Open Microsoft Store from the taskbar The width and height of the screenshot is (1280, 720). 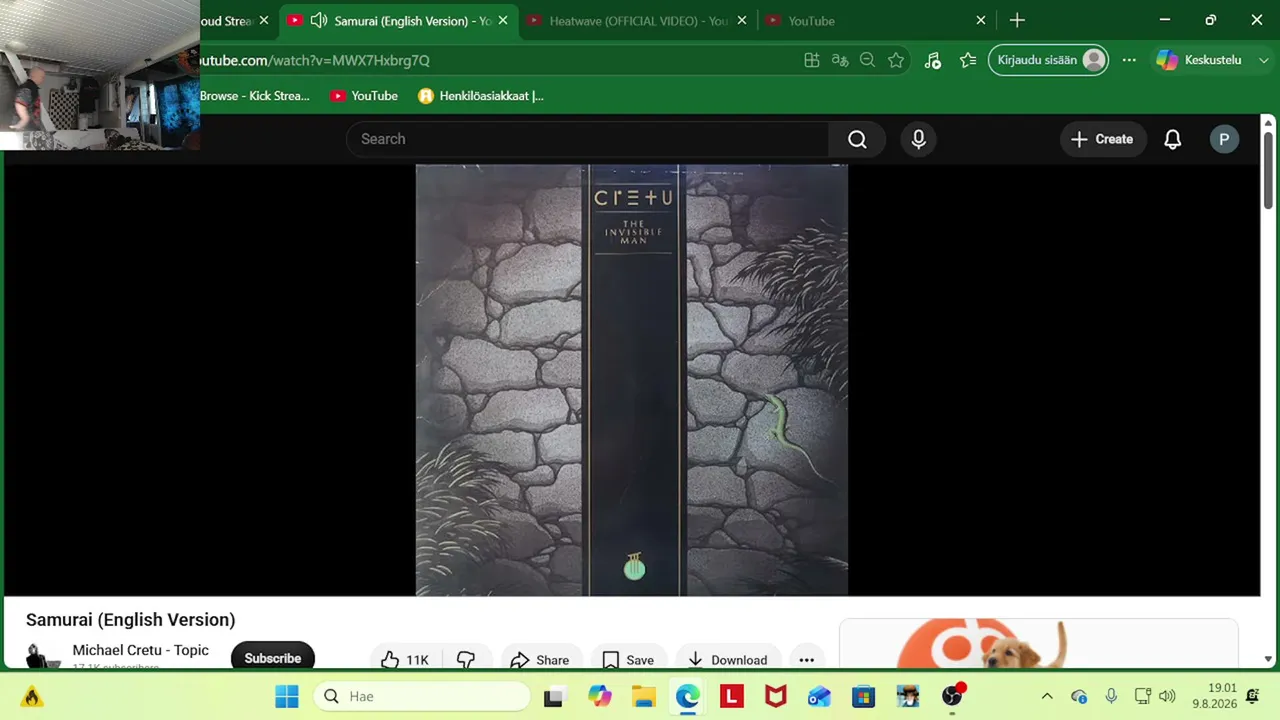coord(864,696)
